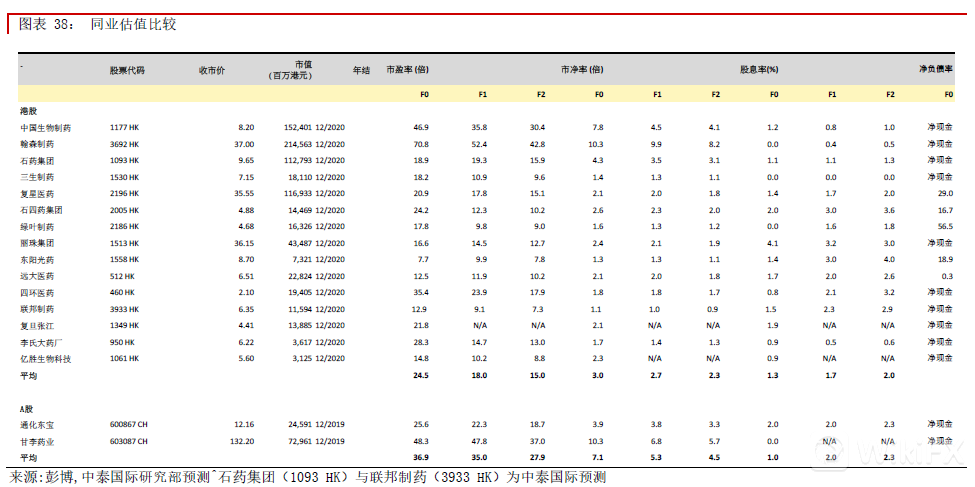Select stock code 1558 HK
Screen dimensions: 975x487
pyautogui.click(x=124, y=259)
